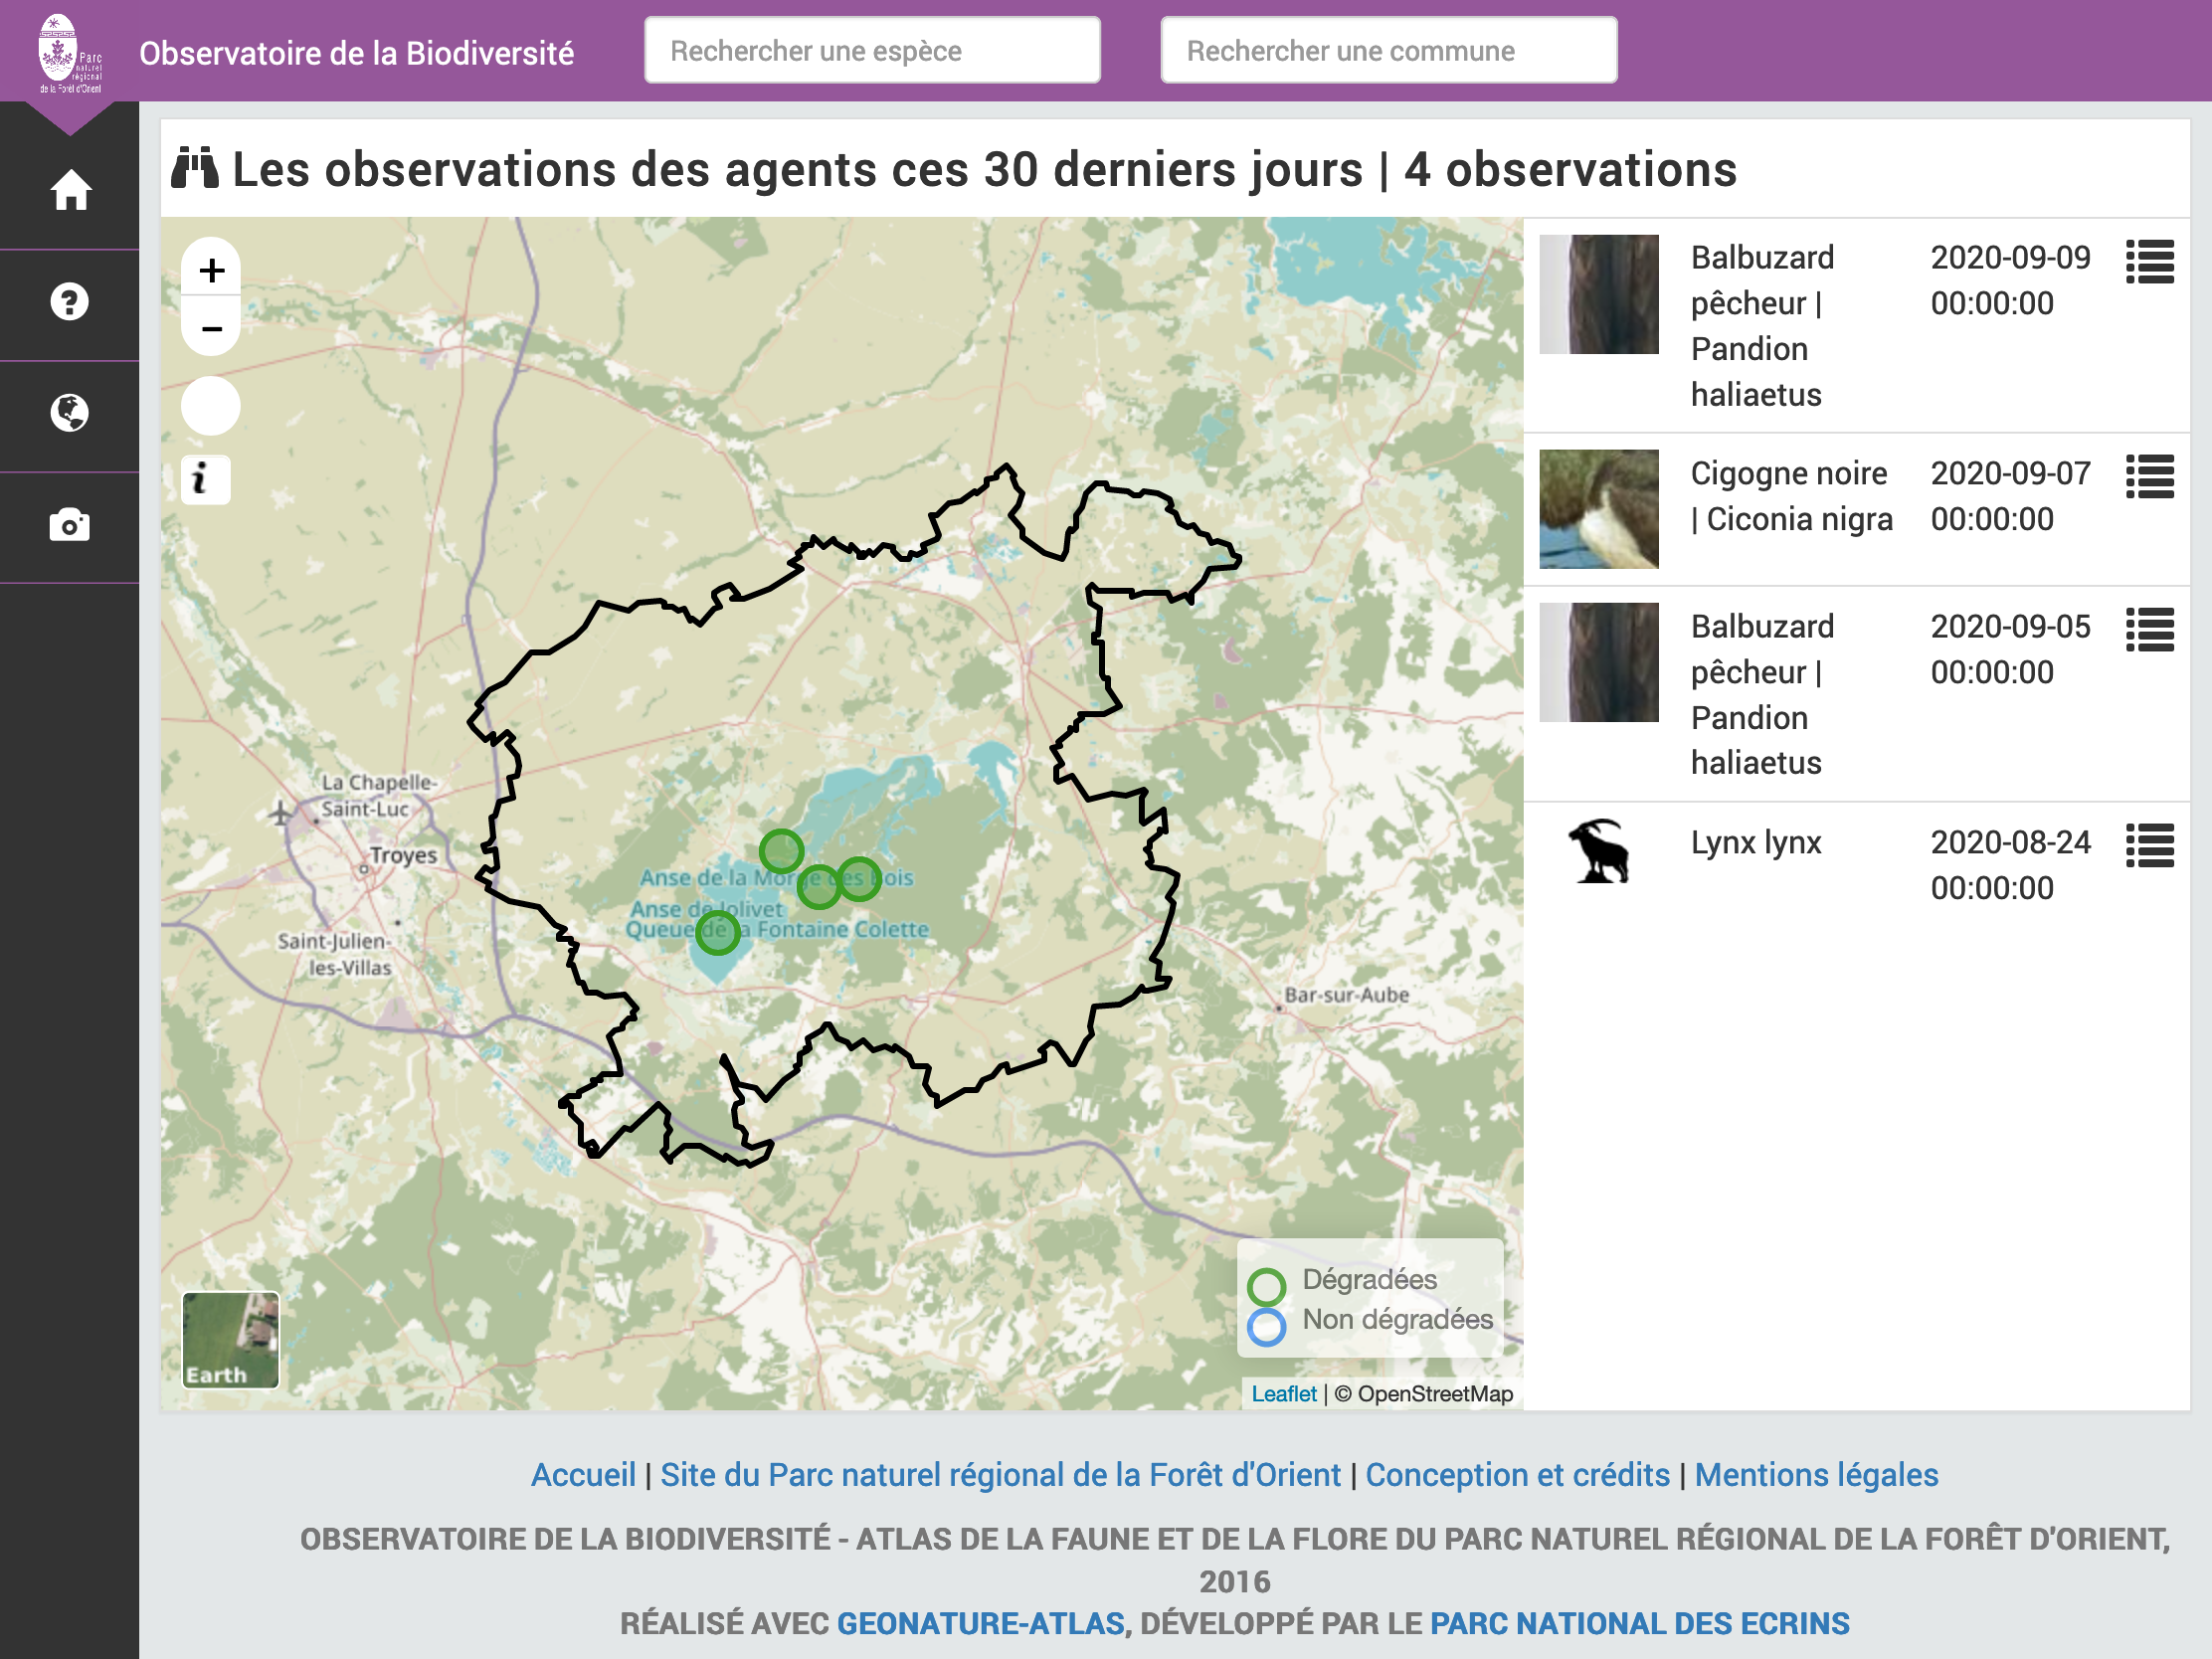Open Conception et crédits link

[1517, 1475]
